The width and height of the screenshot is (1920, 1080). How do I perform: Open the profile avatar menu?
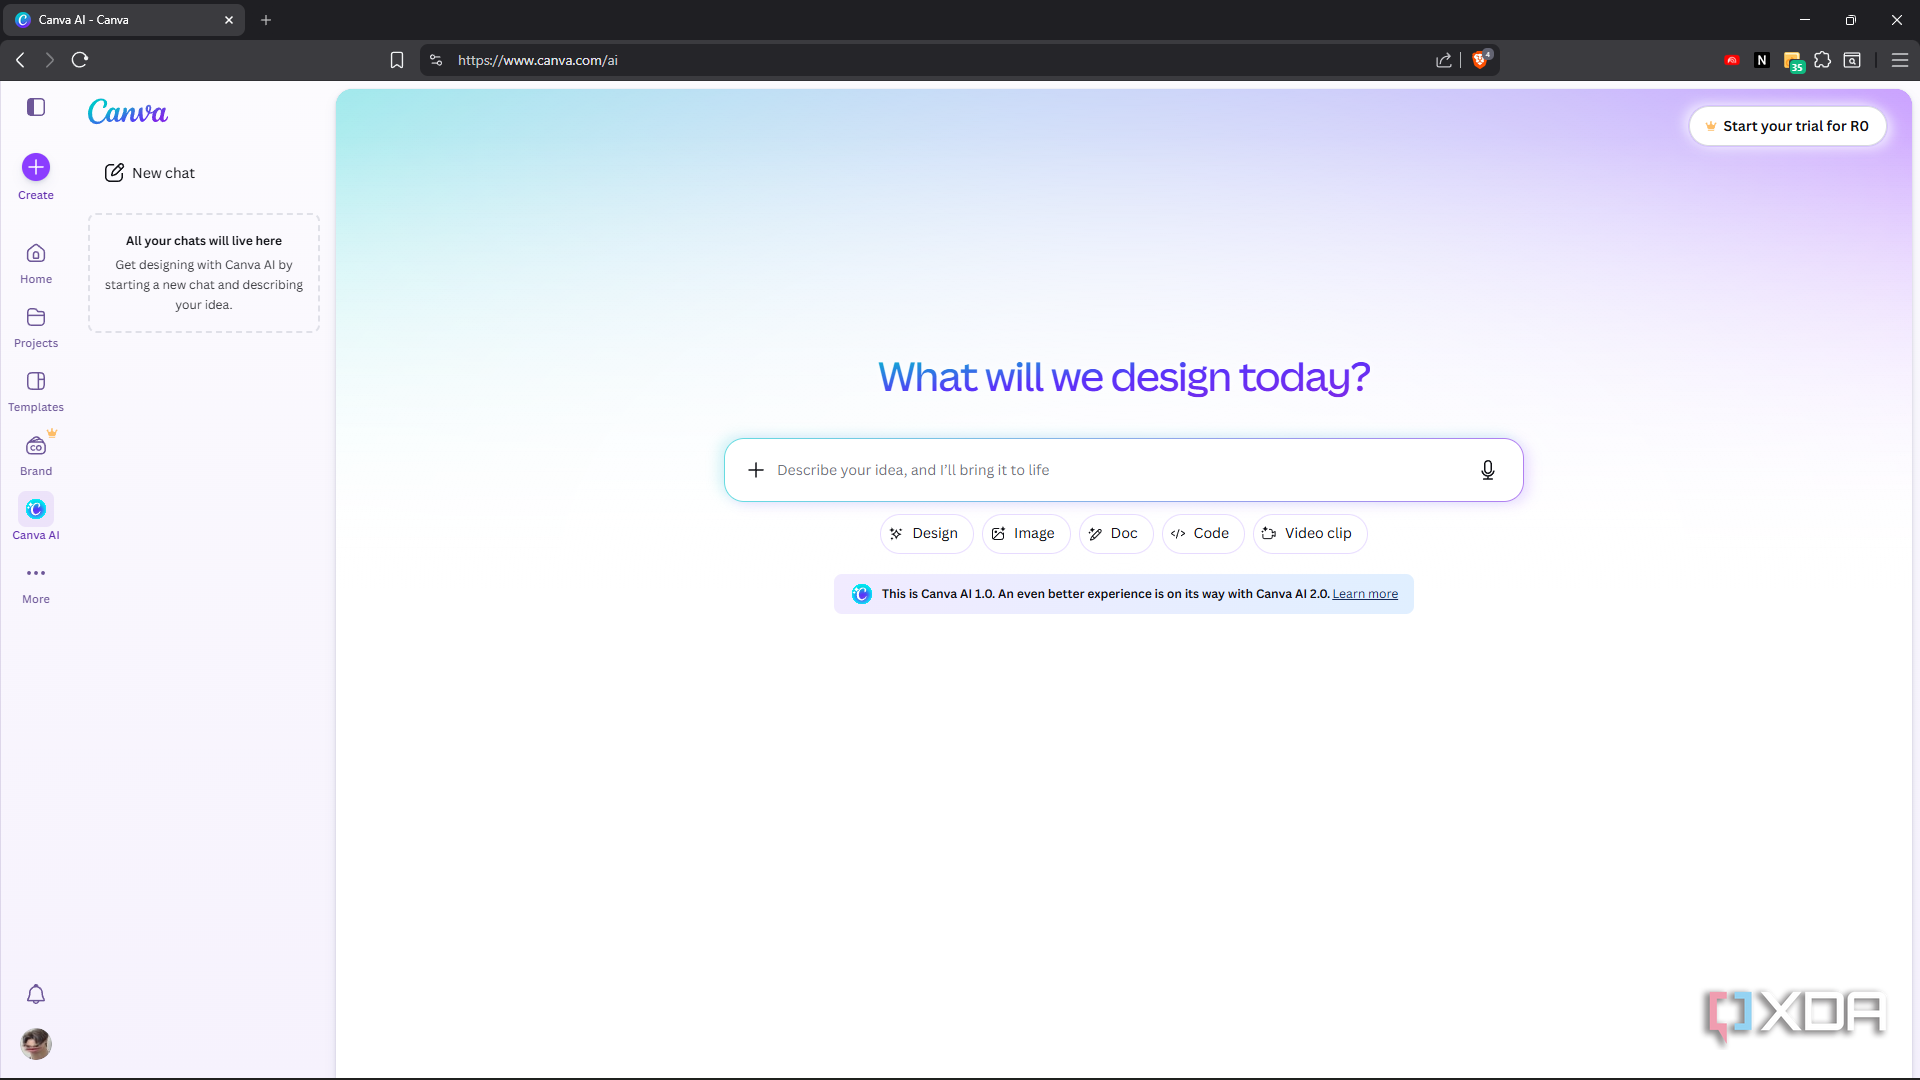[36, 1044]
